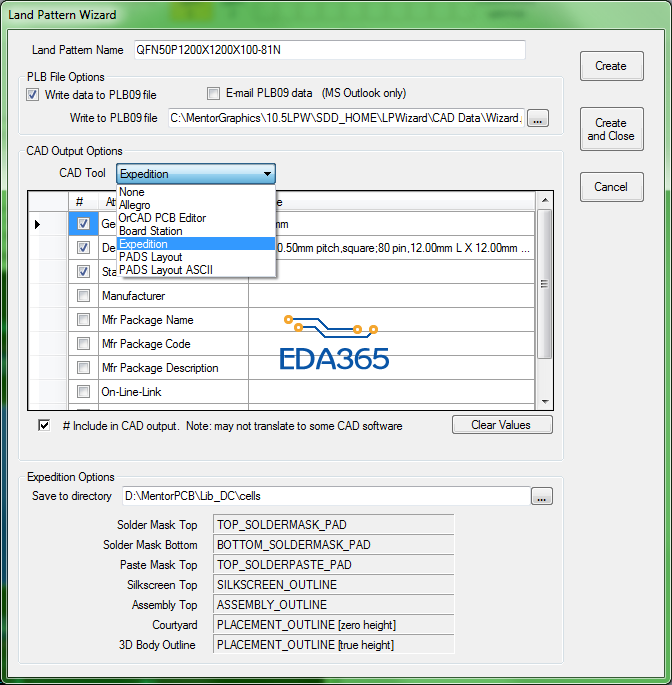This screenshot has width=672, height=685.
Task: Click the Assembly Top field
Action: coord(334,605)
